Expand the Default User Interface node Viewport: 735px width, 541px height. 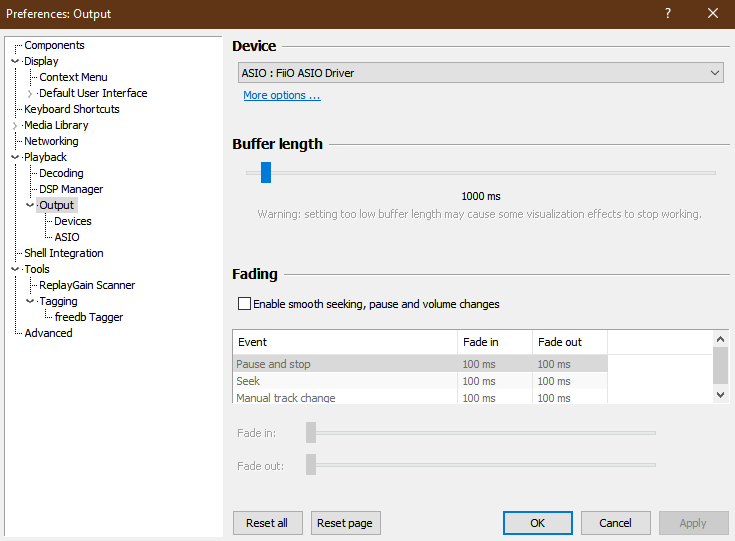(x=30, y=93)
